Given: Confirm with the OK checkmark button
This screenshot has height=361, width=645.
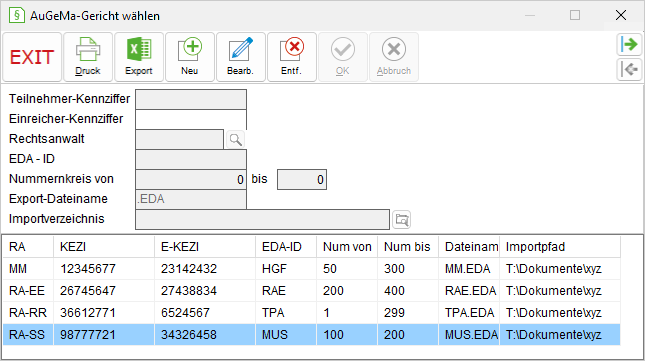Looking at the screenshot, I should point(343,57).
